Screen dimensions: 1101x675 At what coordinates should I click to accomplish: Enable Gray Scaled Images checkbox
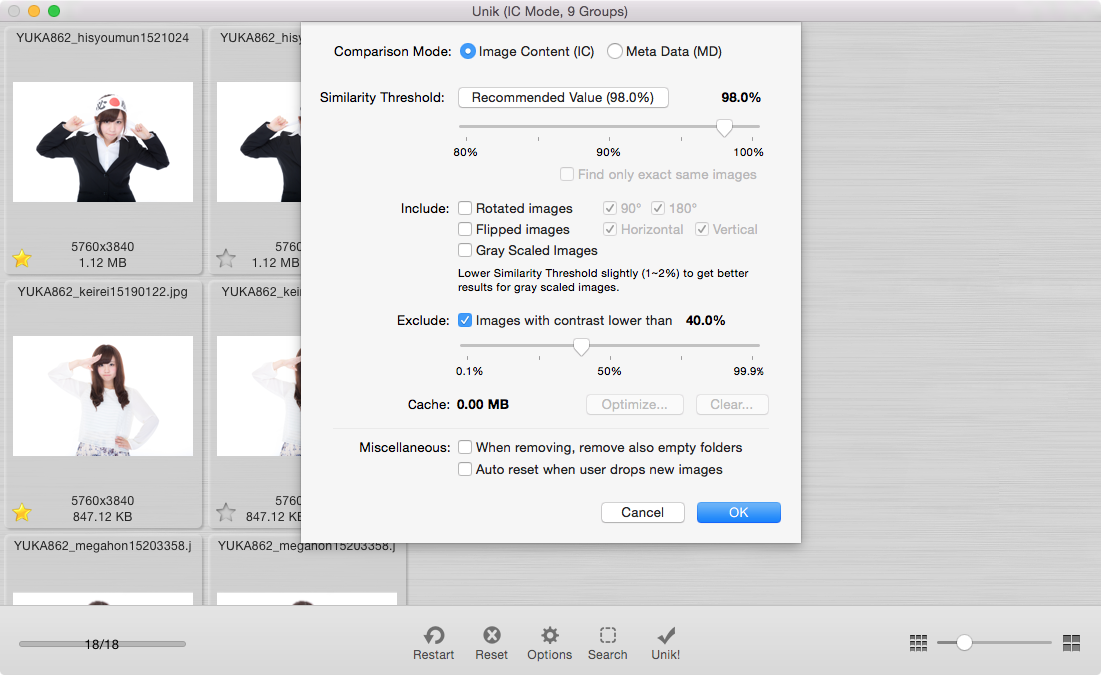coord(465,250)
